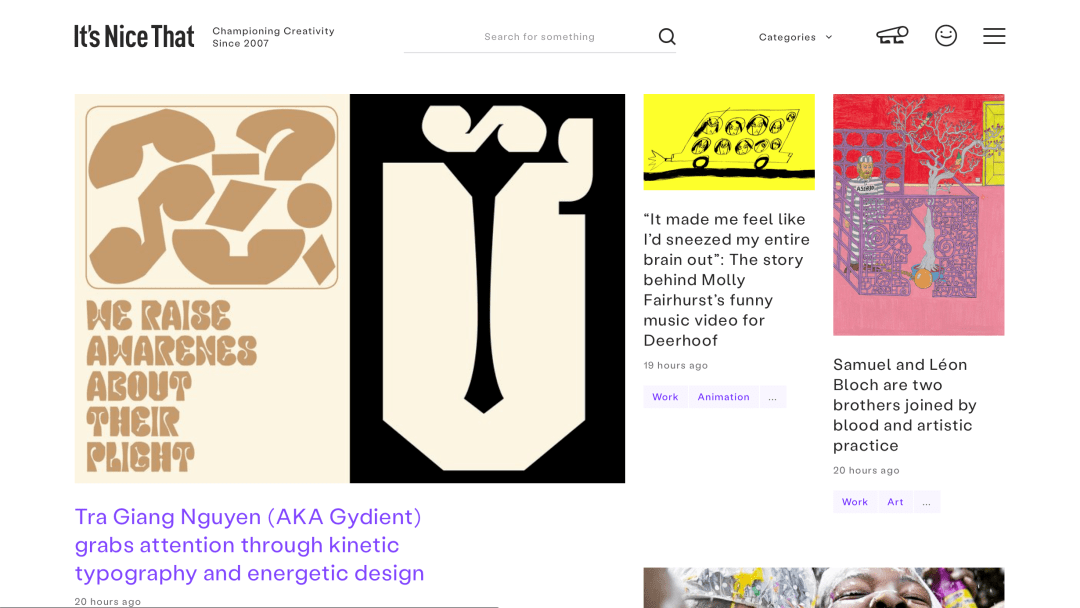Expand the Categories dropdown
Screen dimensions: 1080x608
[796, 37]
